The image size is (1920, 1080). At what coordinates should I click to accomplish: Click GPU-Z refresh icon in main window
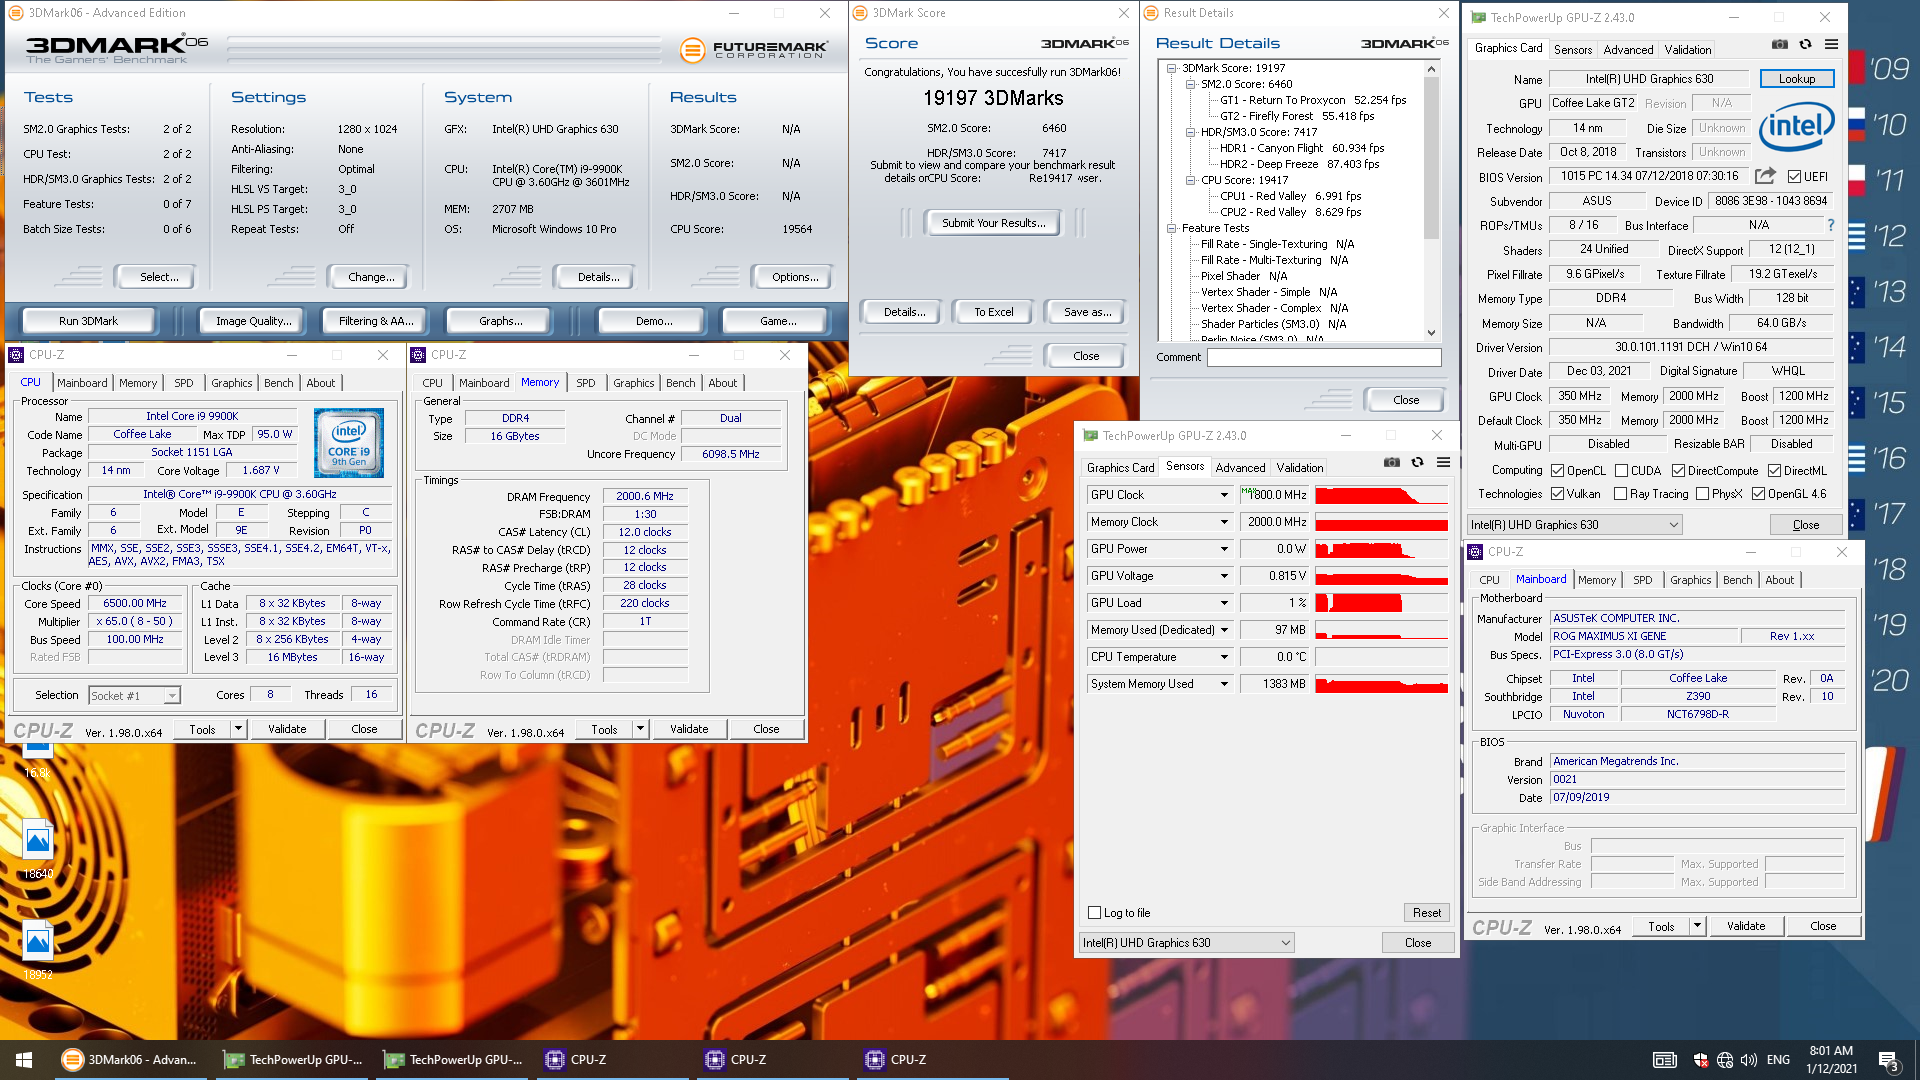pyautogui.click(x=1805, y=44)
